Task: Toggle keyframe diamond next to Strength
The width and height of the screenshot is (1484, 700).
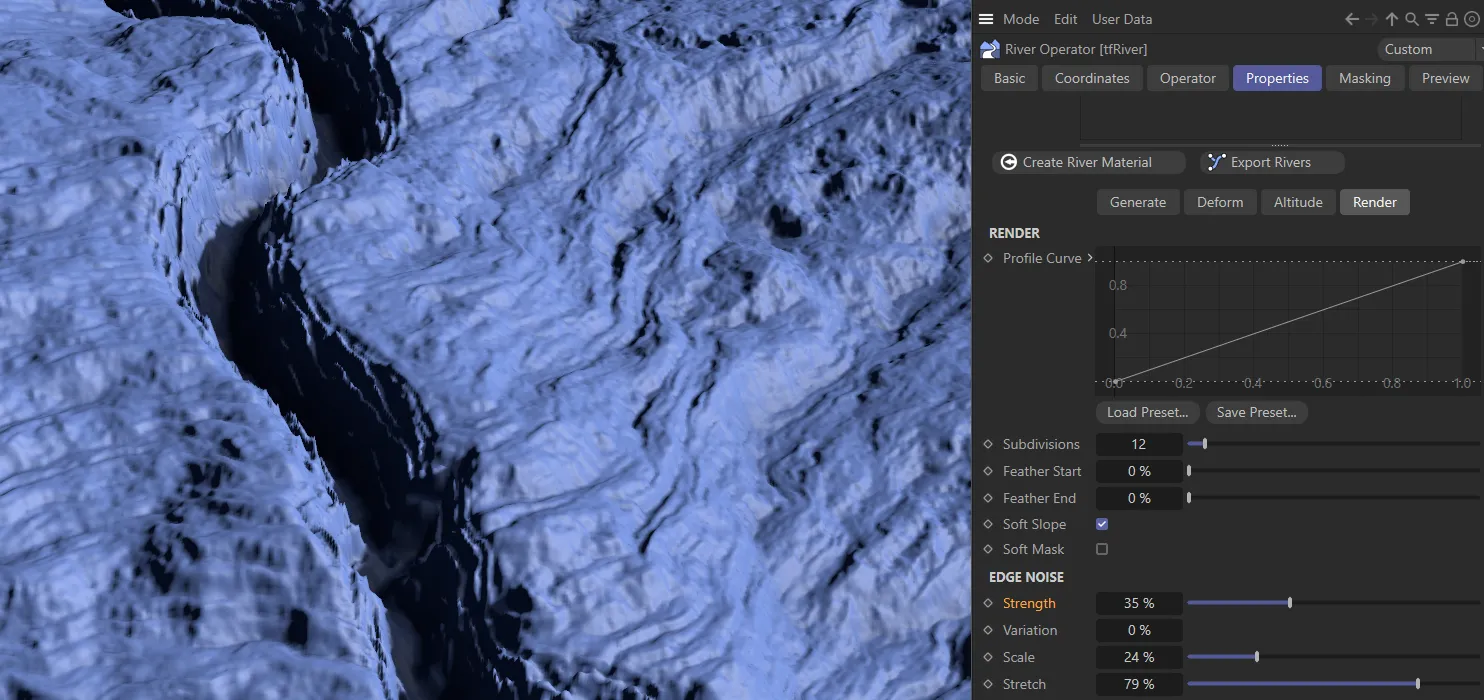Action: 988,603
